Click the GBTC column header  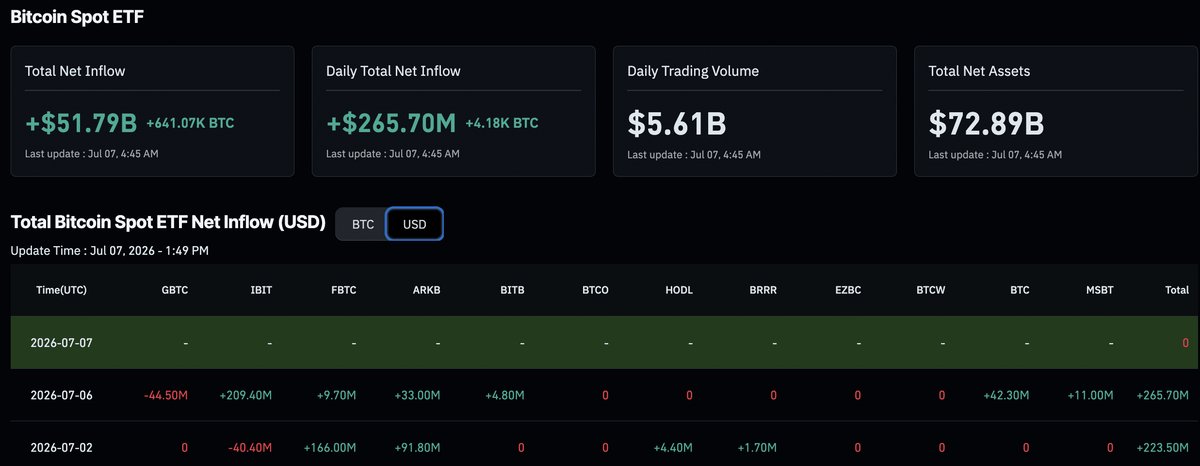point(174,290)
